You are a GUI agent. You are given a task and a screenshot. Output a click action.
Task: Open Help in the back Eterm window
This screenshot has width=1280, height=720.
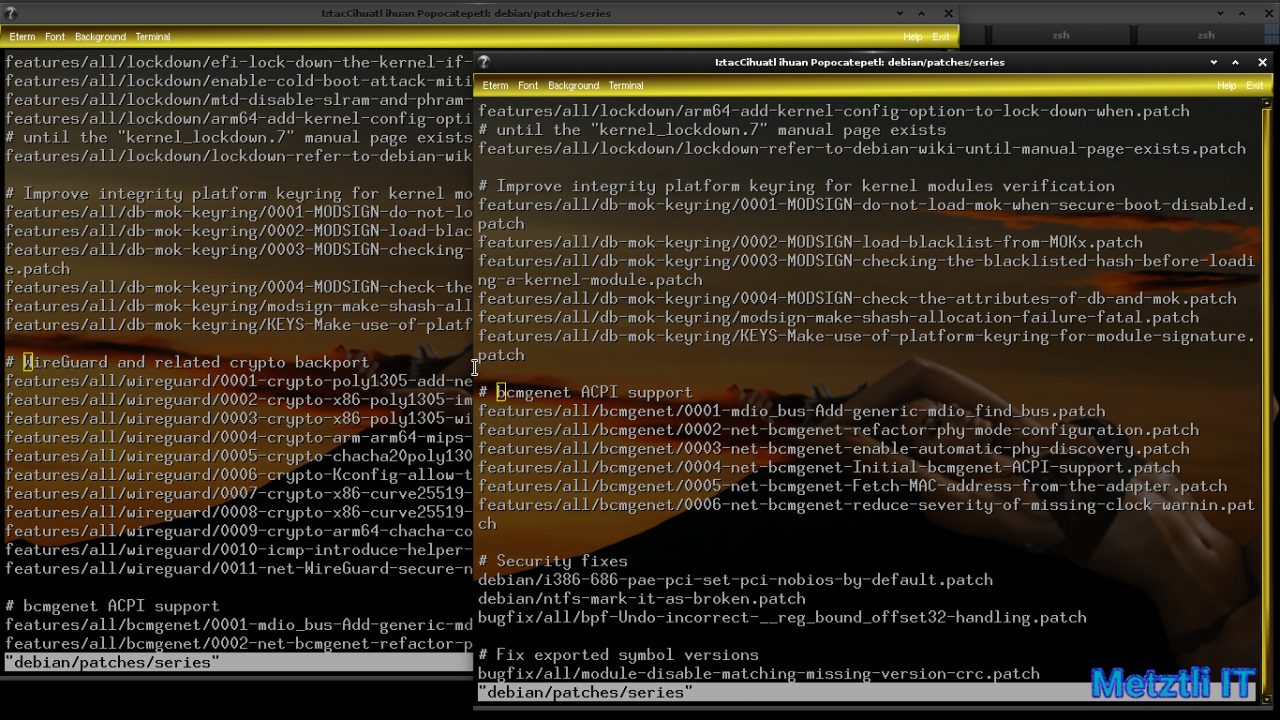point(912,37)
